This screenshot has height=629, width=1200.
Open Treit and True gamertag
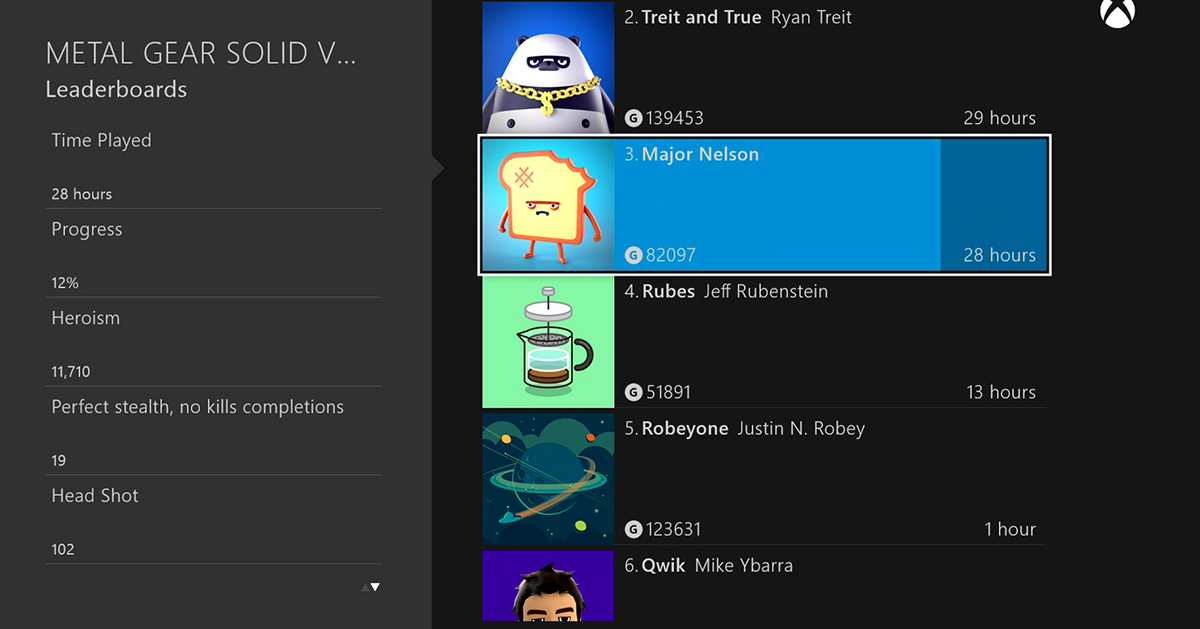[701, 17]
